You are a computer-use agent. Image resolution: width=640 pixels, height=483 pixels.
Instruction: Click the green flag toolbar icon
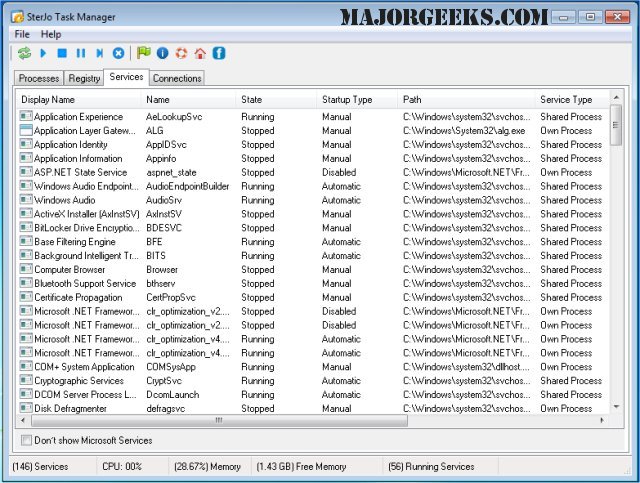(x=144, y=53)
